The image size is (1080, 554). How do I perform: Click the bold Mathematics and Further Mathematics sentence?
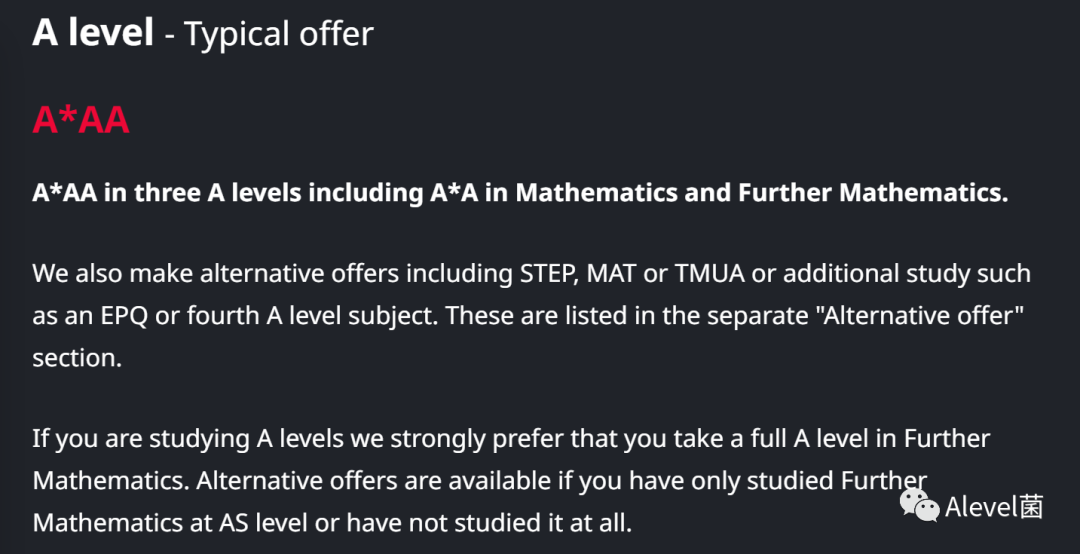point(520,194)
